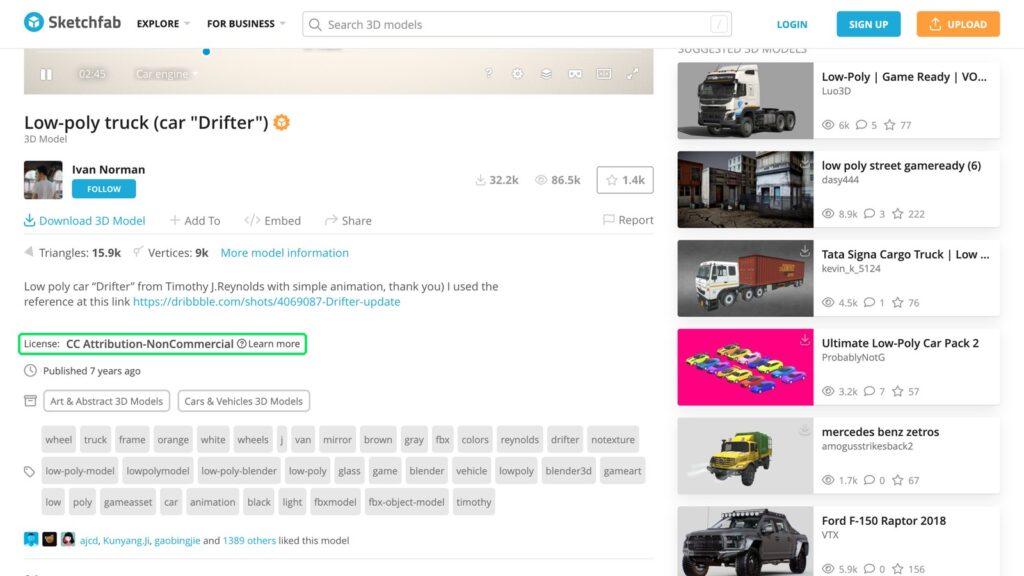Click the Sketchfab logo
The width and height of the screenshot is (1024, 576).
tap(72, 23)
